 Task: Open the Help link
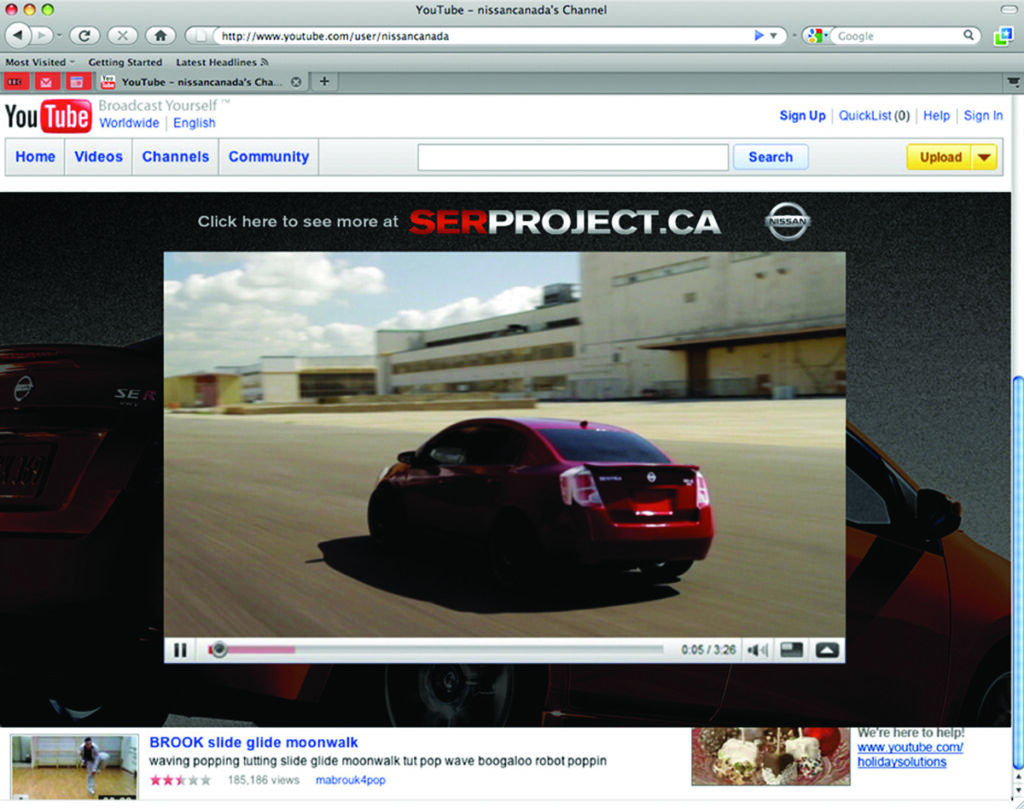tap(936, 116)
